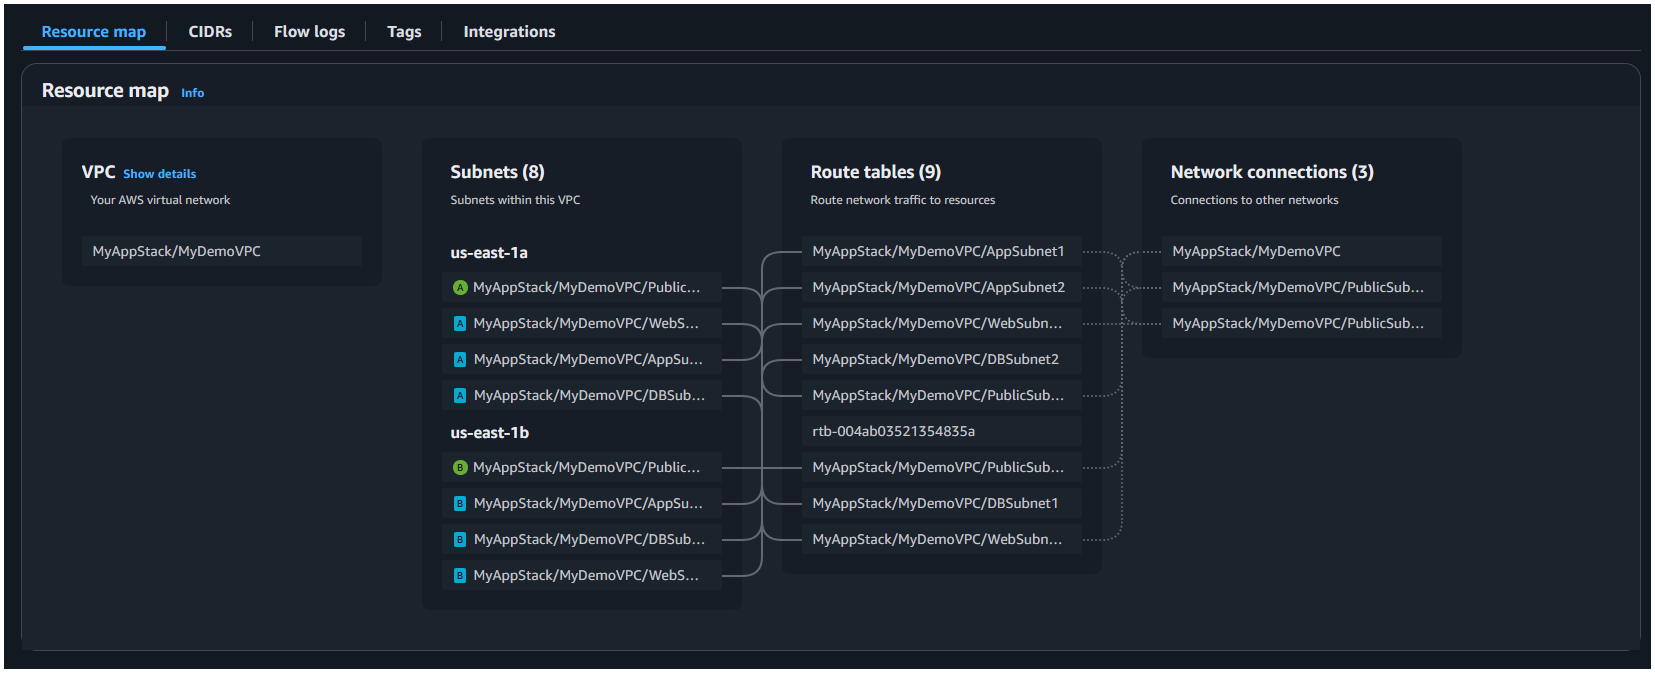Select the DBSubnet1 route table

pos(935,504)
